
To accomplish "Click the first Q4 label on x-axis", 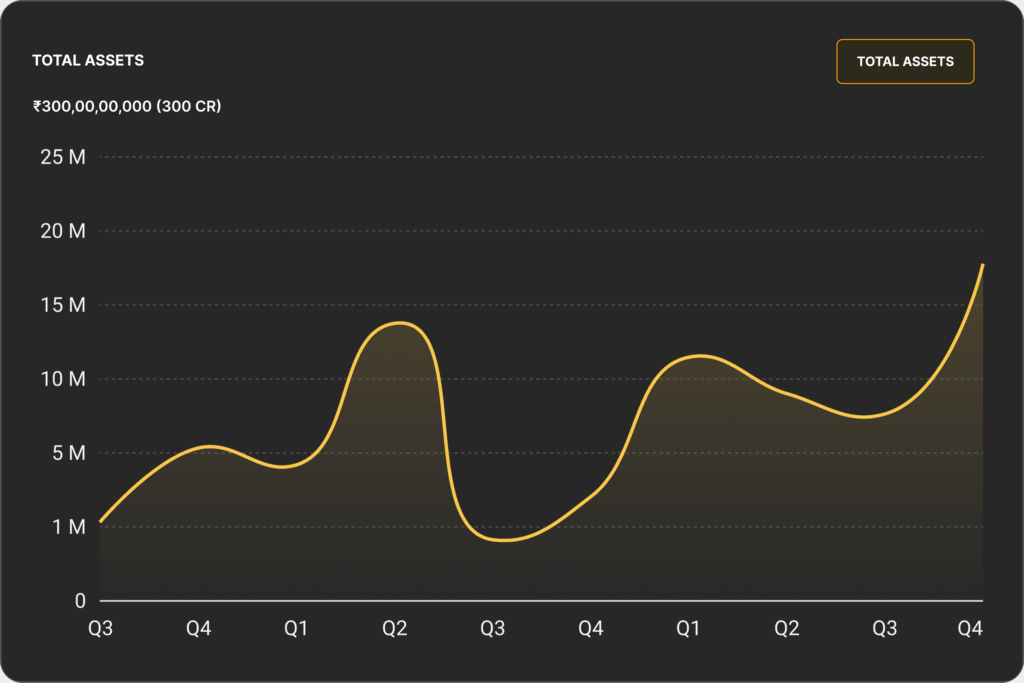I will tap(199, 629).
